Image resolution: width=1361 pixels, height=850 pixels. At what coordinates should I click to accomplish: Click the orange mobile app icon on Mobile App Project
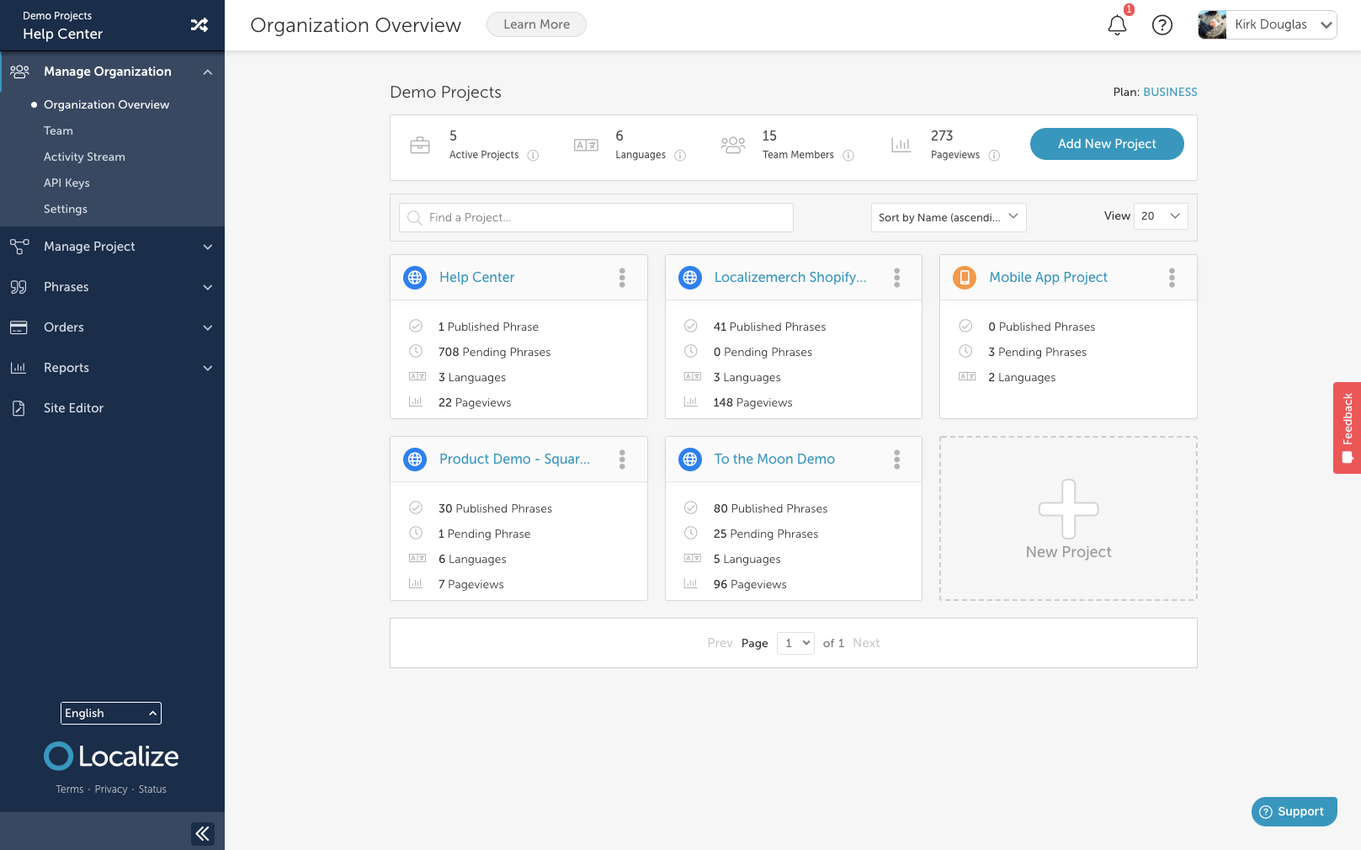click(964, 277)
